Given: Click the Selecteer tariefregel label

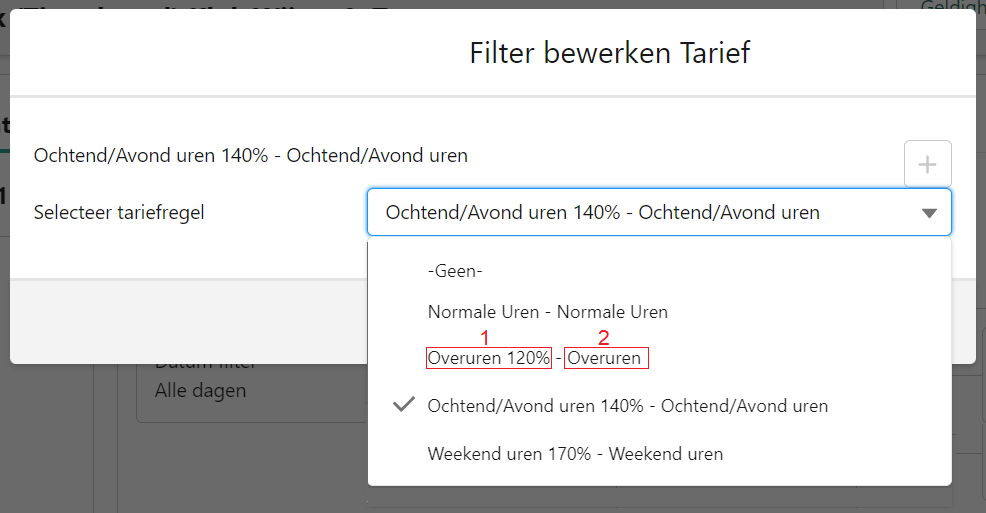Looking at the screenshot, I should [x=119, y=212].
